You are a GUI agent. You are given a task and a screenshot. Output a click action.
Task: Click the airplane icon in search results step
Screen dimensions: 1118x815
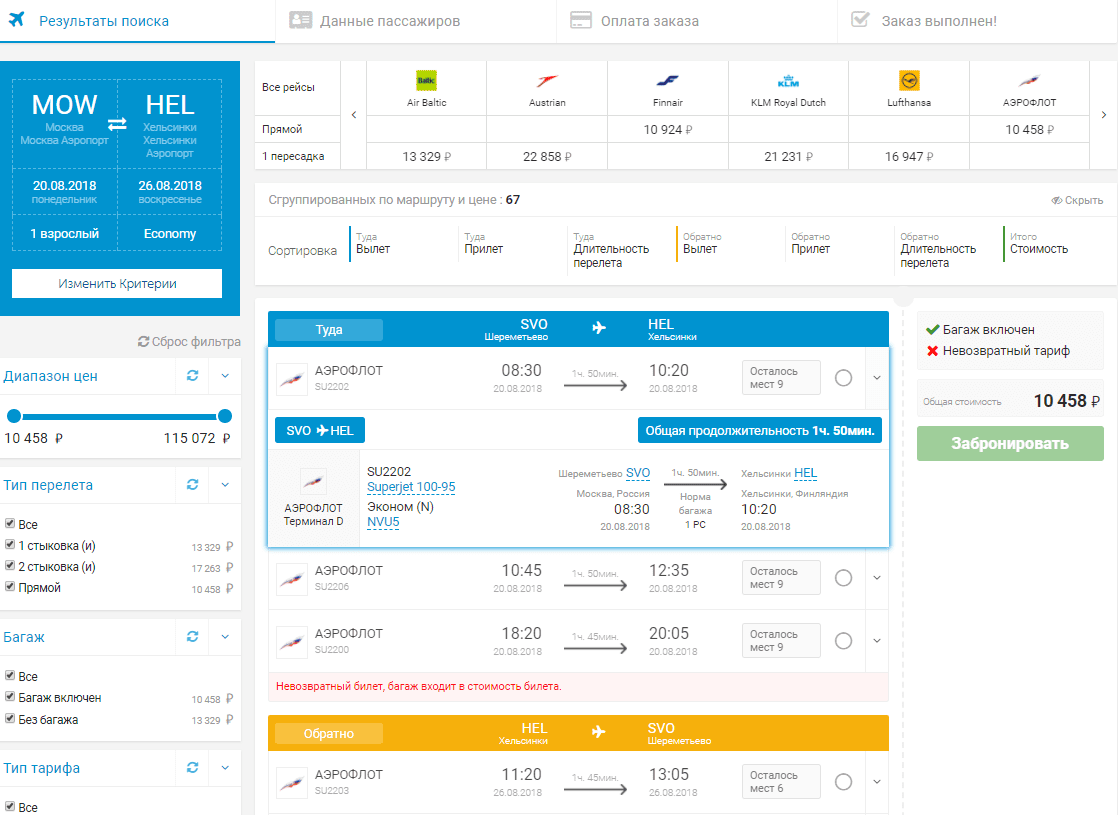(x=16, y=19)
